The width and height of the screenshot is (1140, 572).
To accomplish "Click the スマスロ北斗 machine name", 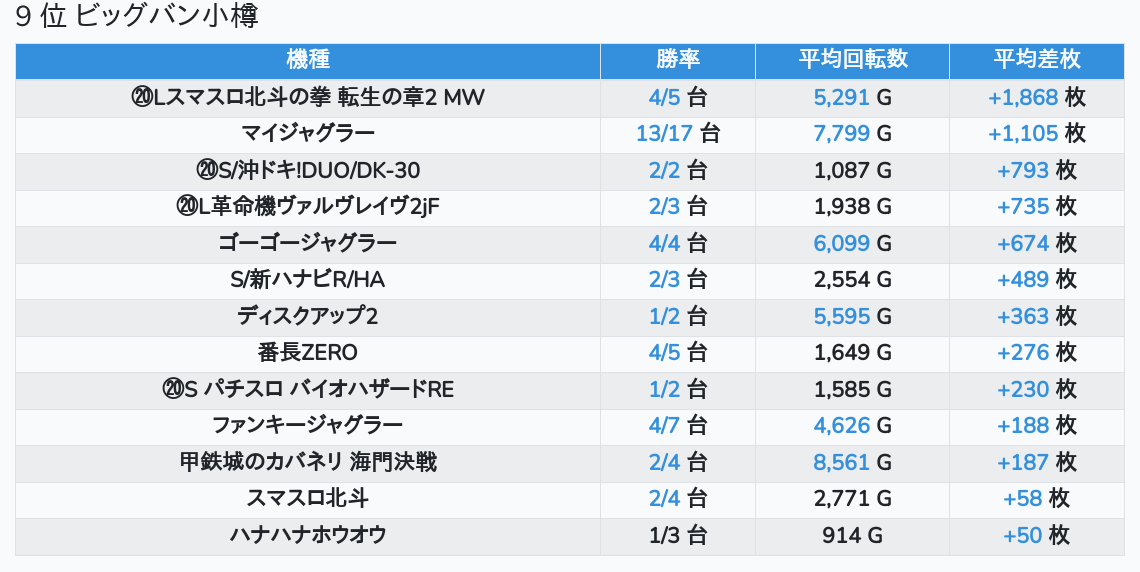I will pyautogui.click(x=307, y=499).
